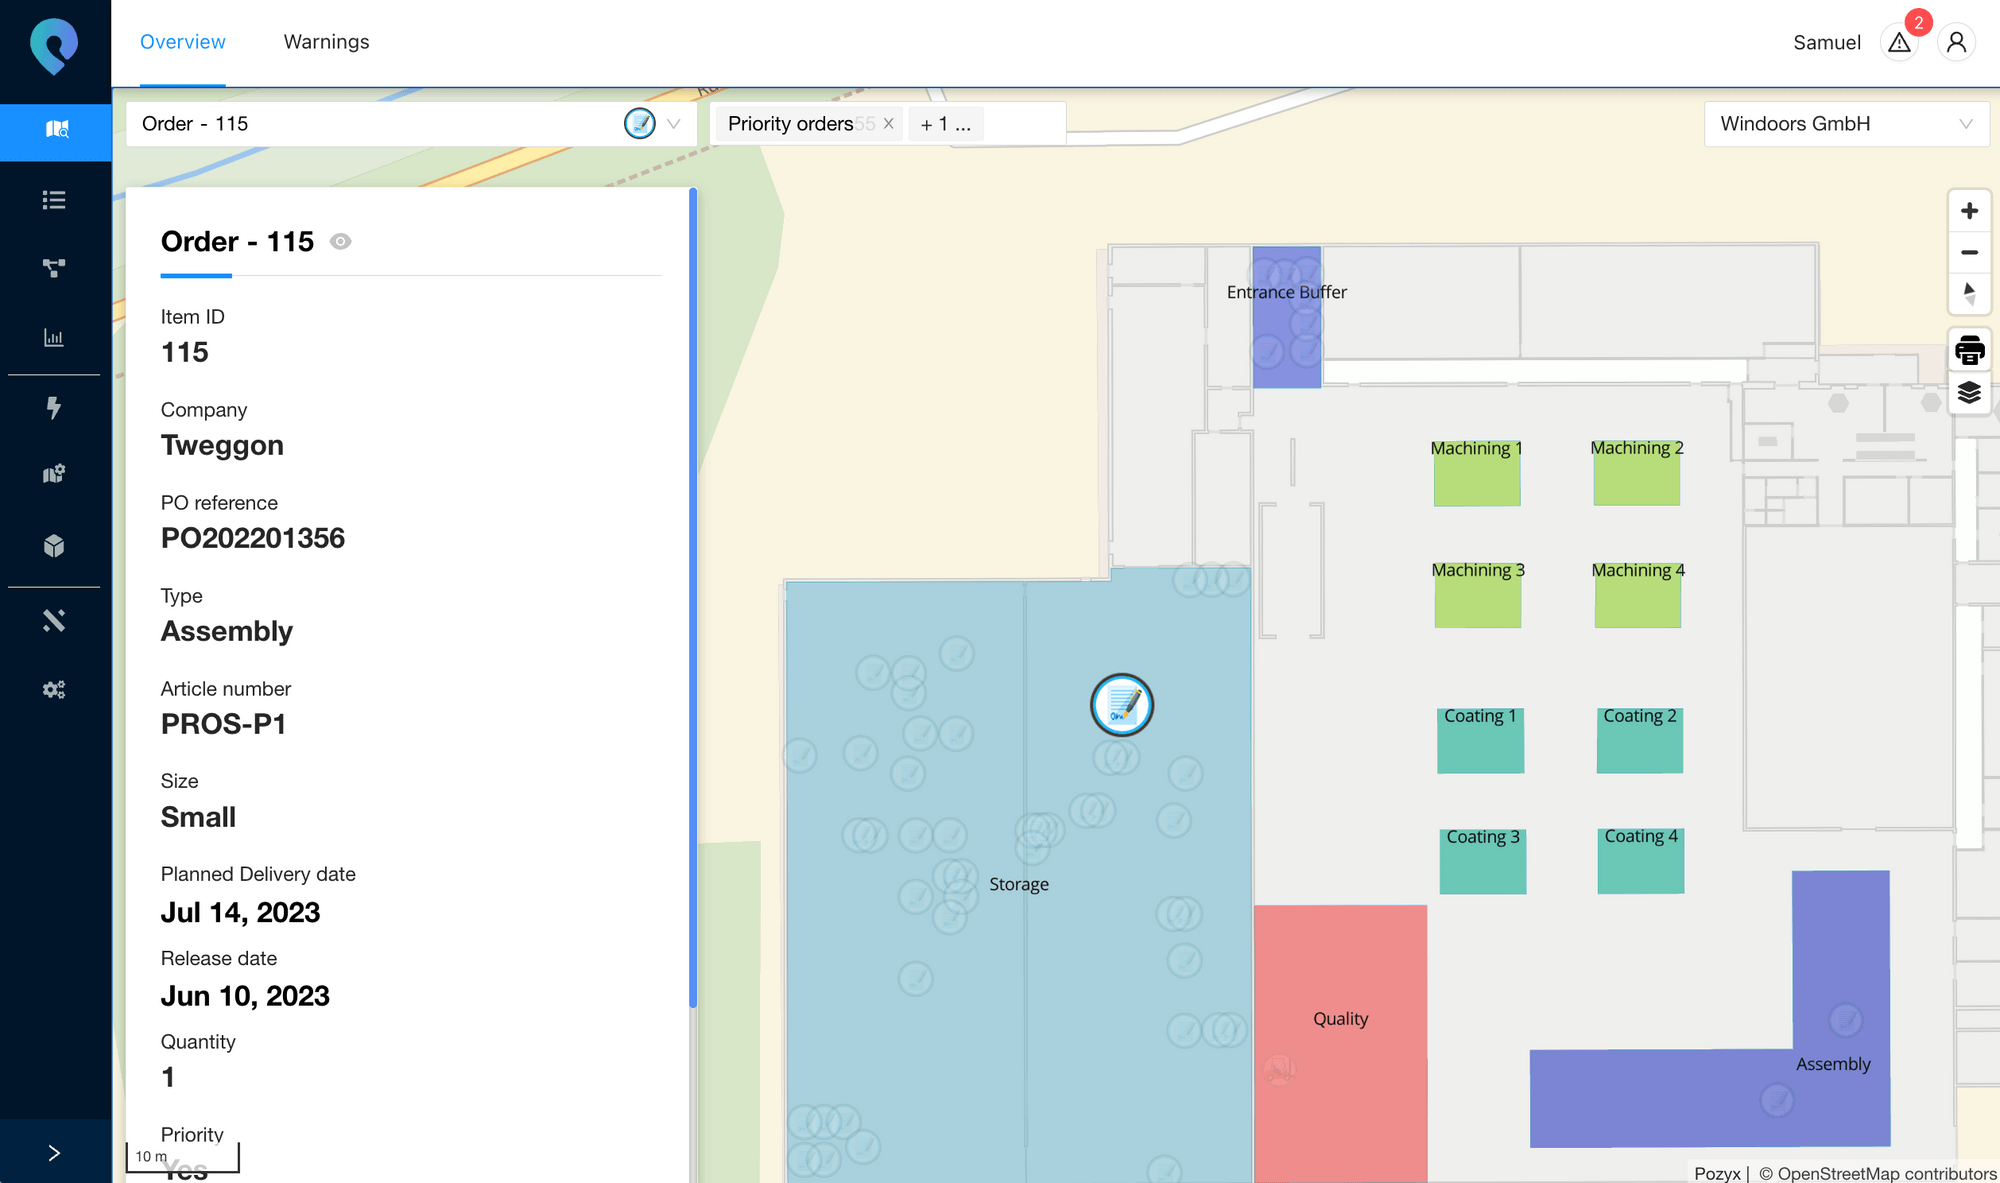Switch to the Warnings tab
The height and width of the screenshot is (1183, 2000).
pyautogui.click(x=326, y=42)
